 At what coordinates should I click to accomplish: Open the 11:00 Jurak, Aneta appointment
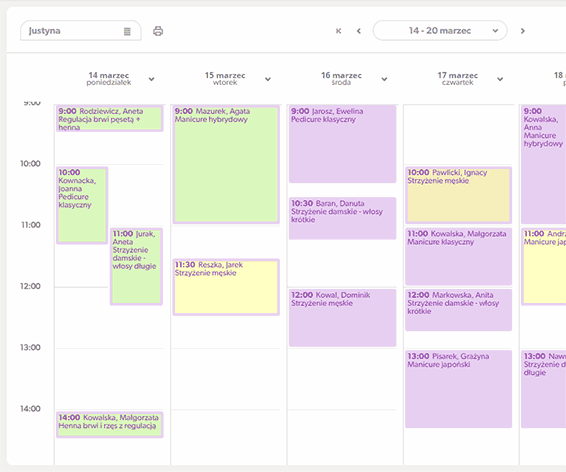(x=136, y=266)
